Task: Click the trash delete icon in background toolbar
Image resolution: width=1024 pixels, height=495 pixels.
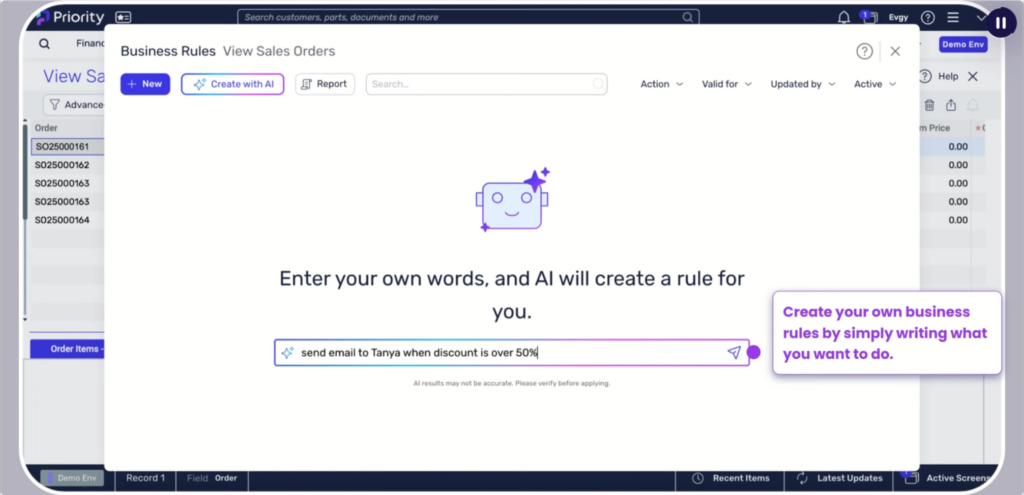Action: pyautogui.click(x=929, y=104)
